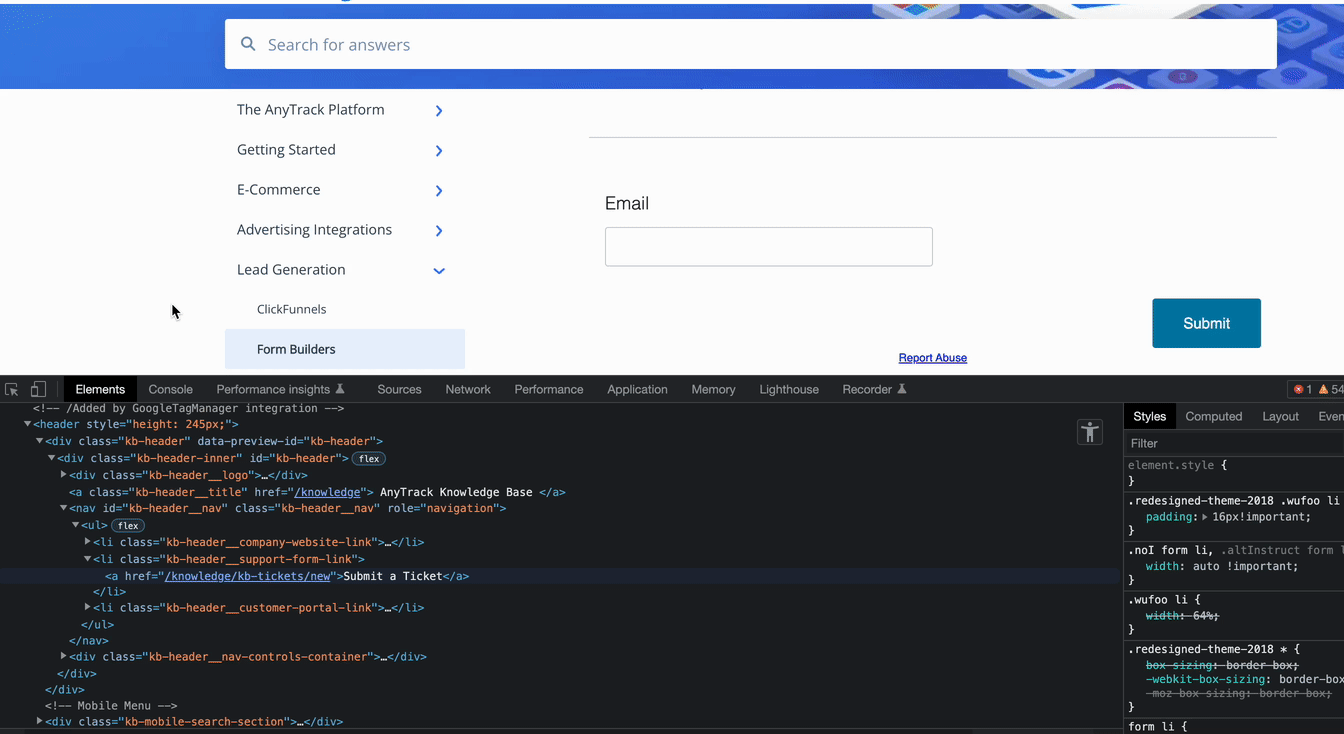Open the Console tab
This screenshot has height=734, width=1344.
click(x=170, y=389)
